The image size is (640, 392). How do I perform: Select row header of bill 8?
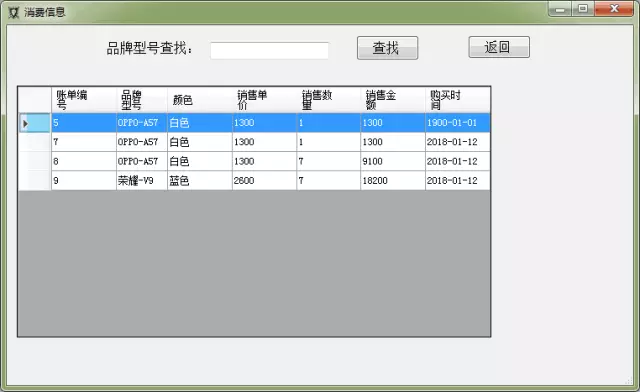[35, 161]
